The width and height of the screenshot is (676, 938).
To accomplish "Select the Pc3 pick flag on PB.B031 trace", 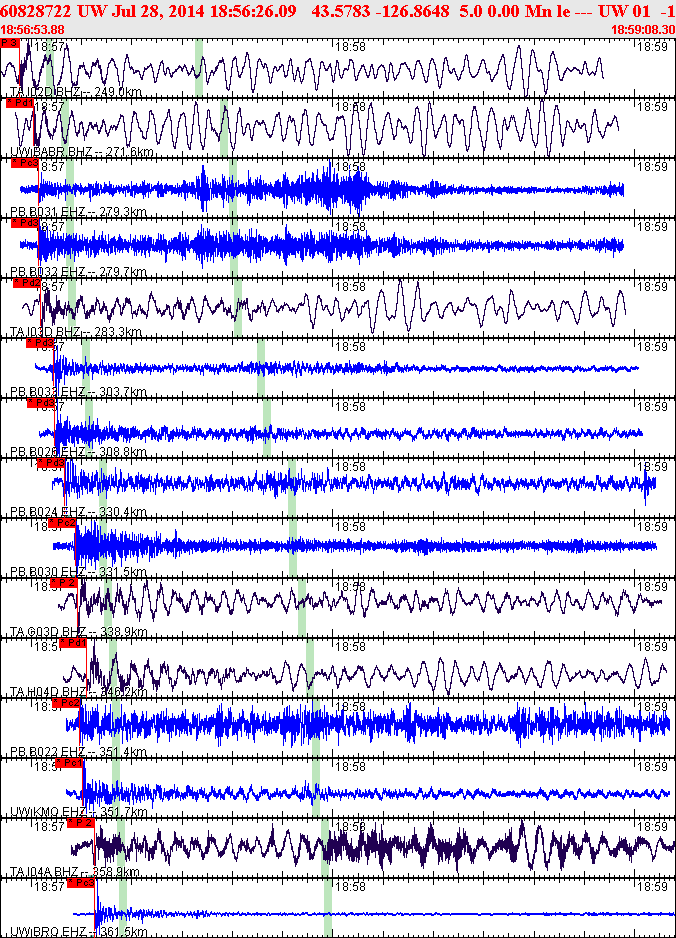I will 25,163.
